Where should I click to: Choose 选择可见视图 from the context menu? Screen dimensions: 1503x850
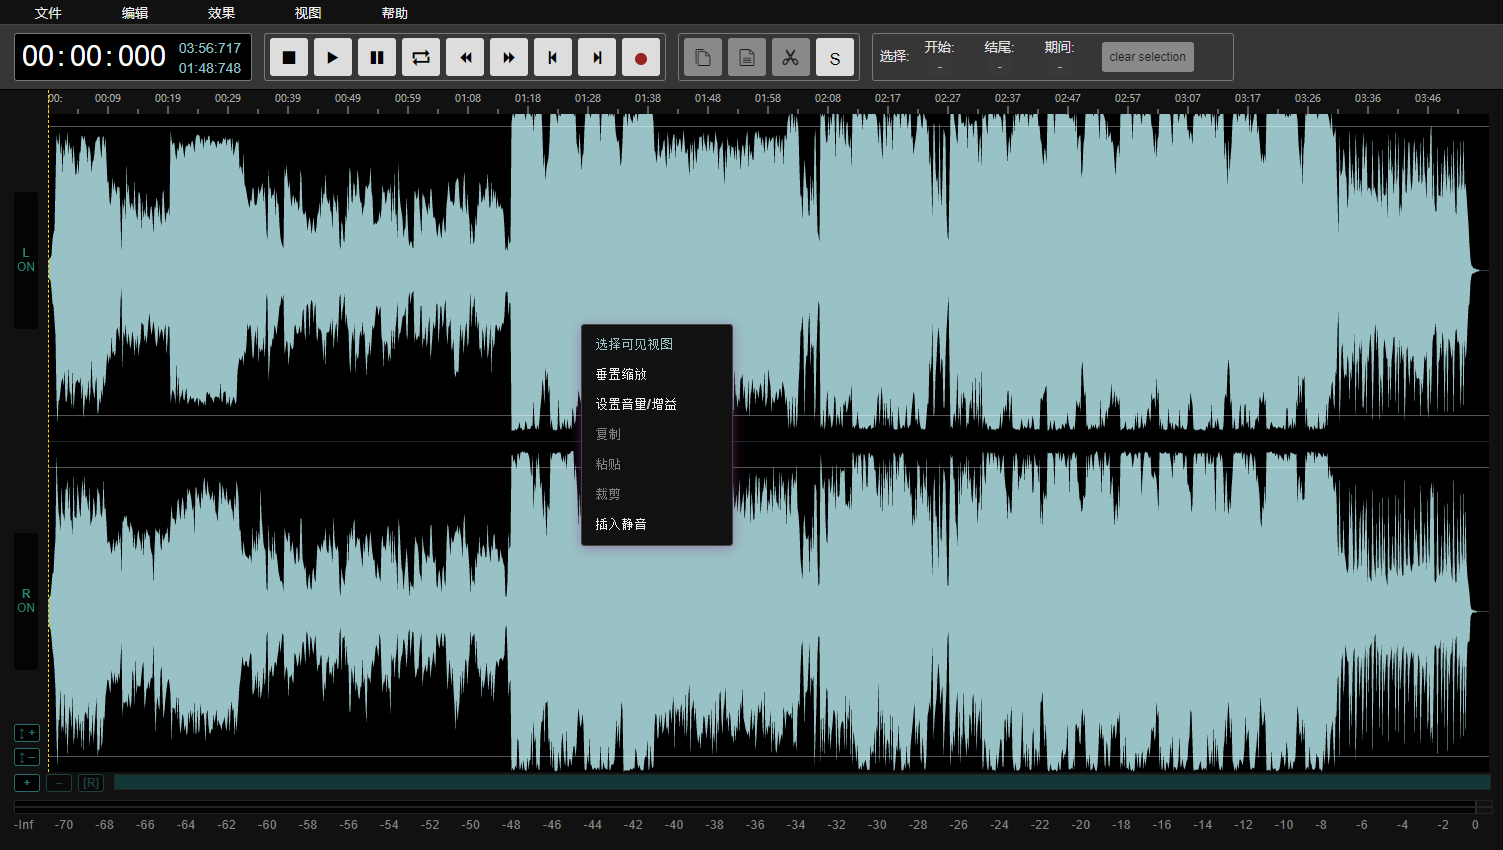(657, 344)
